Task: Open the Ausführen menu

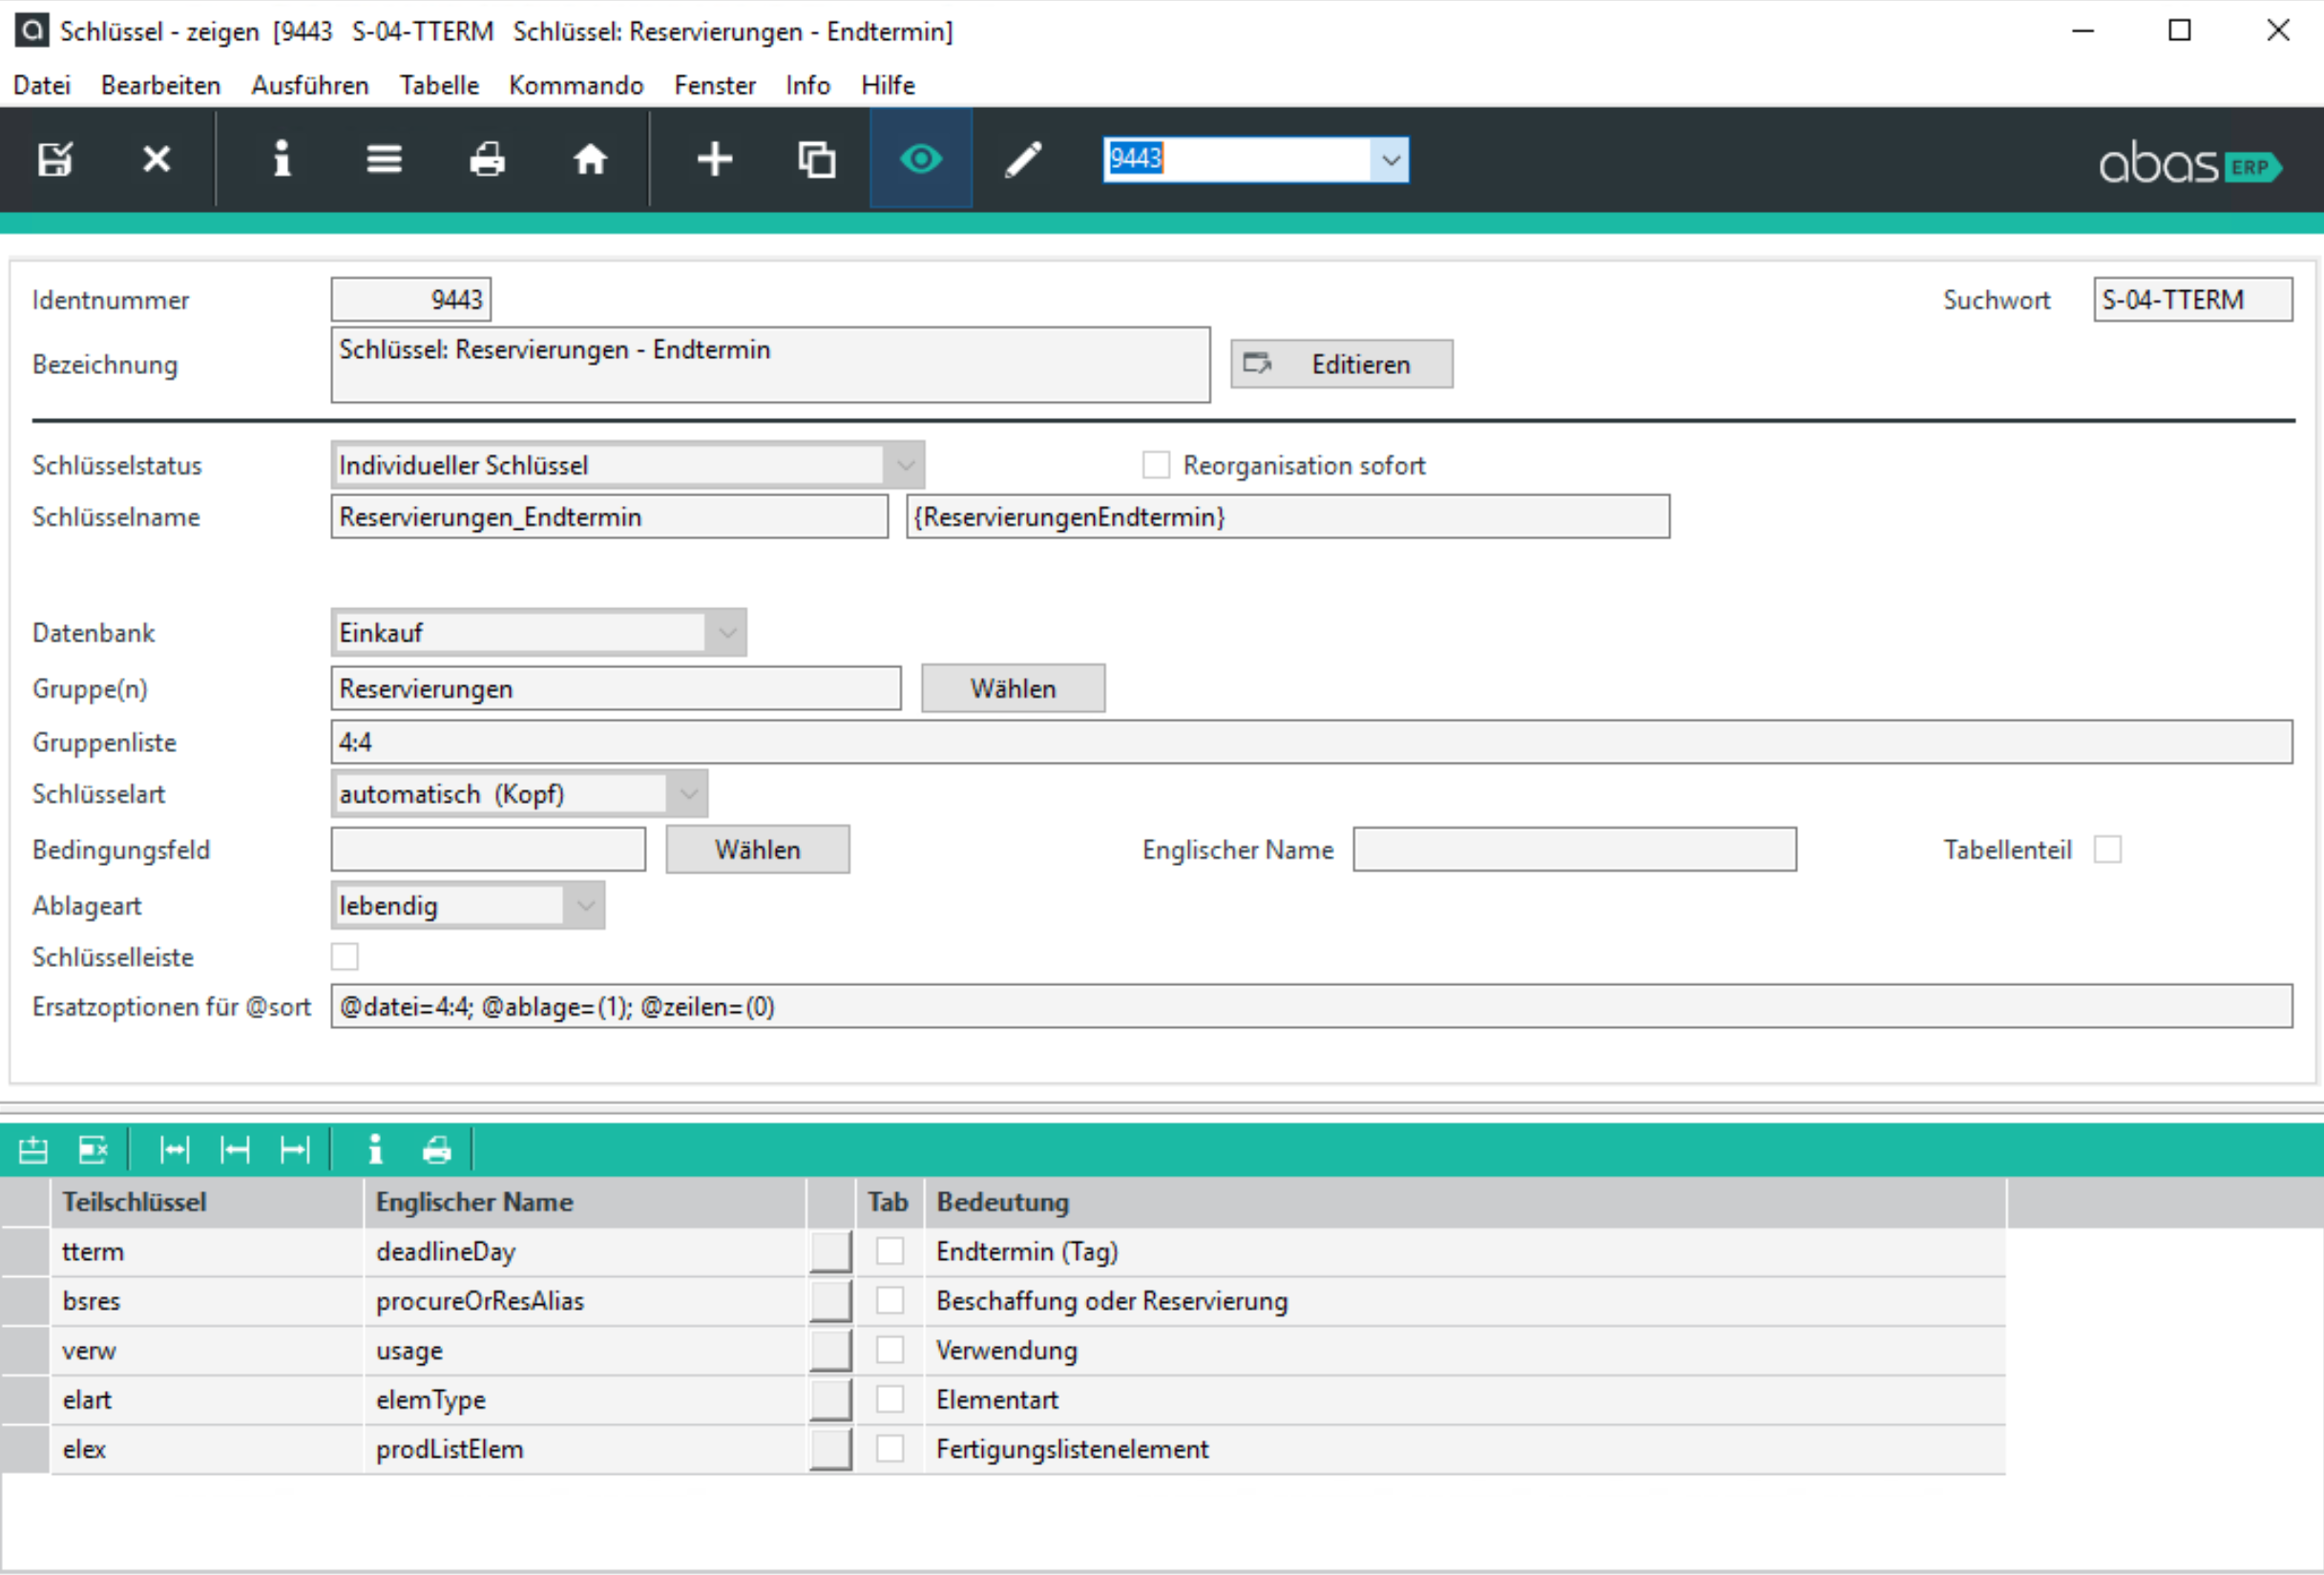Action: [x=310, y=85]
